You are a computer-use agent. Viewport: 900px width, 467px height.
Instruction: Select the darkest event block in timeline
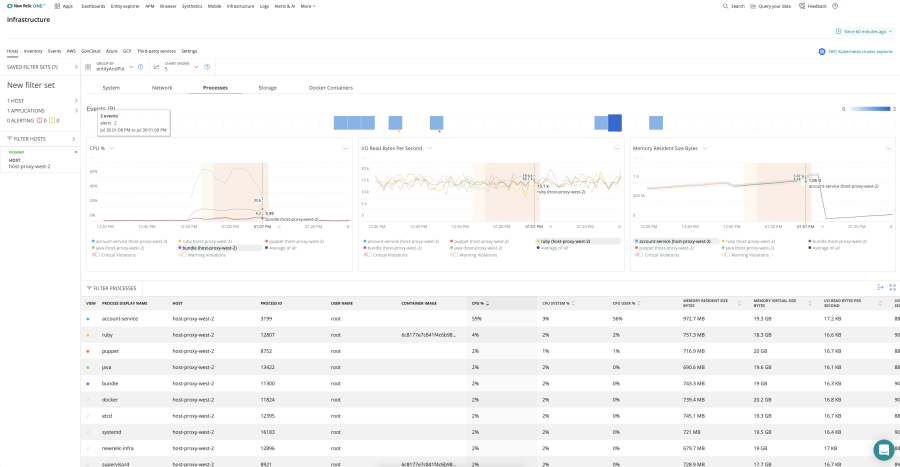click(615, 122)
